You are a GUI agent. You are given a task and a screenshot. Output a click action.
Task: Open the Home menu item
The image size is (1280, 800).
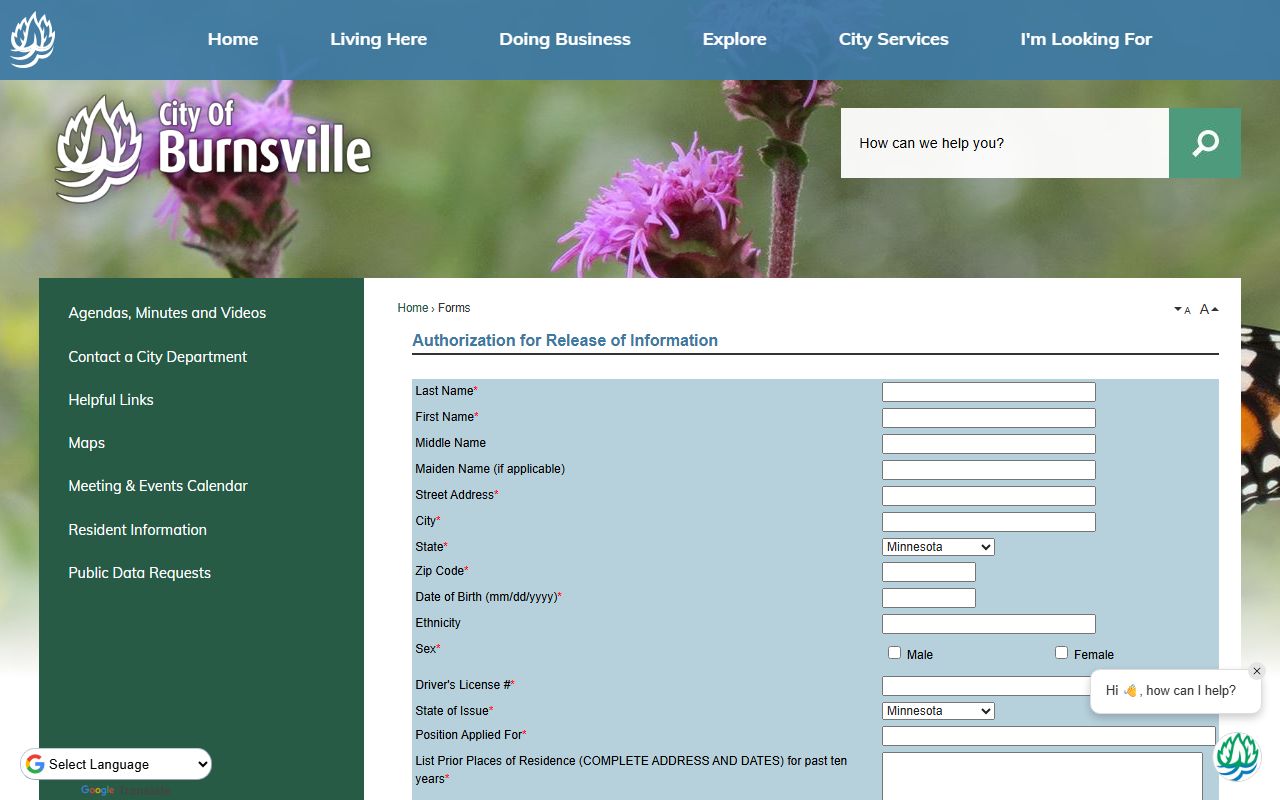[x=233, y=39]
